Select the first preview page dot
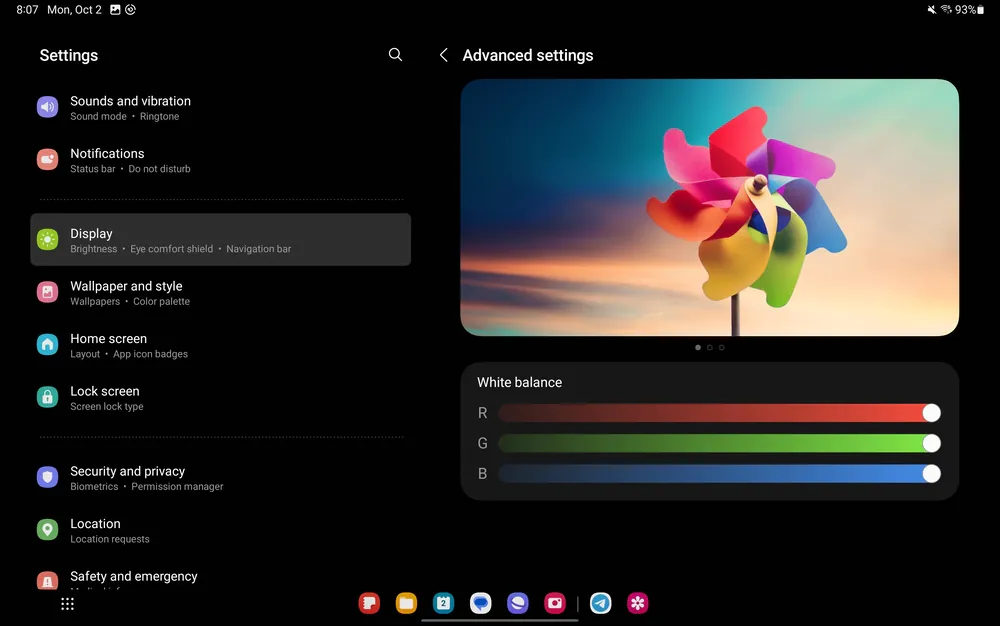1000x626 pixels. [698, 347]
